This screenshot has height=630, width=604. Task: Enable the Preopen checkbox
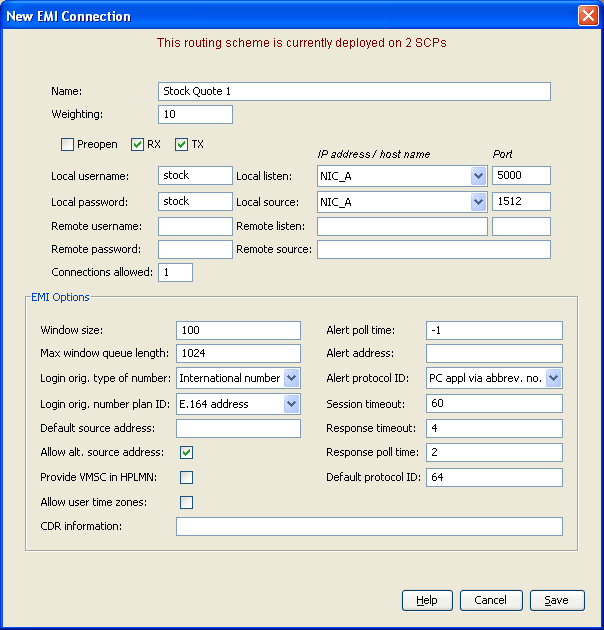(67, 144)
